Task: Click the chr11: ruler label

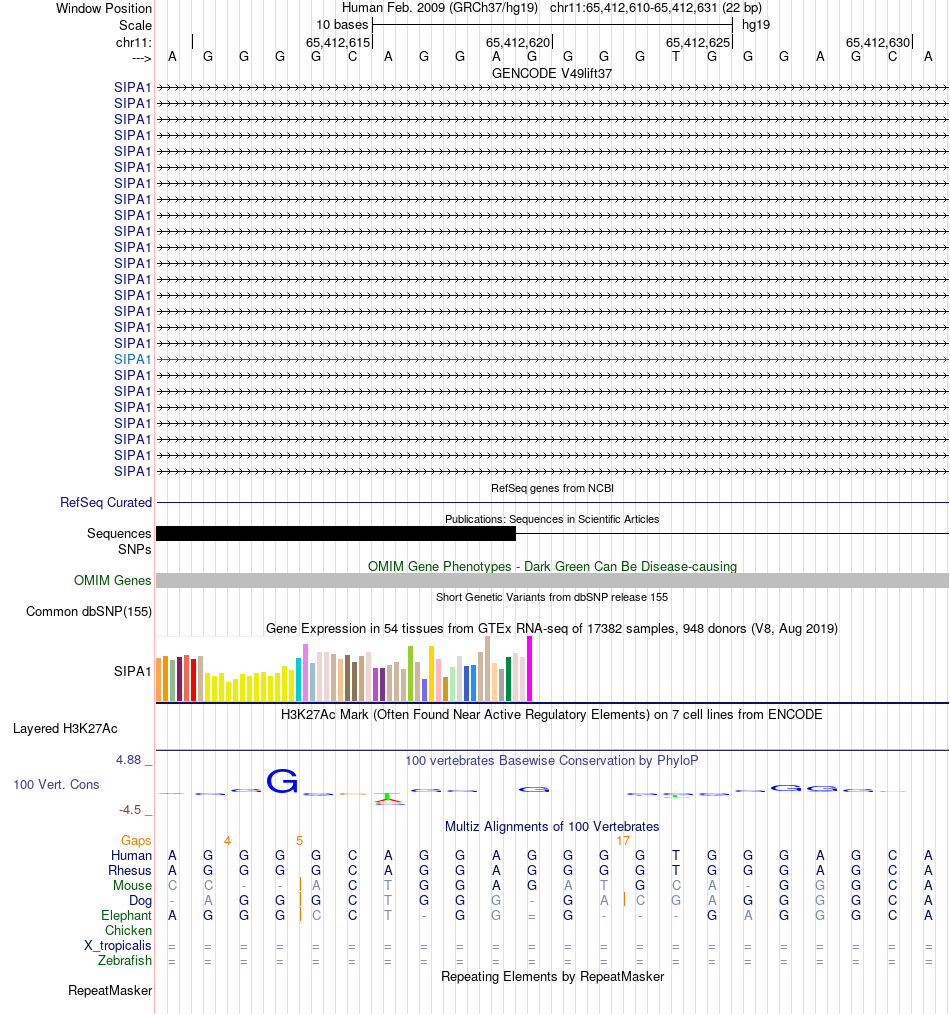Action: coord(134,43)
